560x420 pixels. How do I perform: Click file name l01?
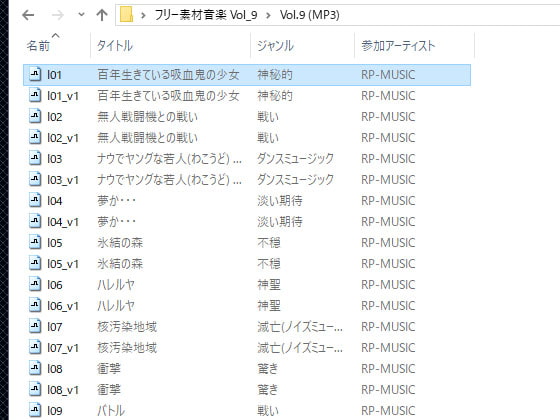[x=55, y=75]
